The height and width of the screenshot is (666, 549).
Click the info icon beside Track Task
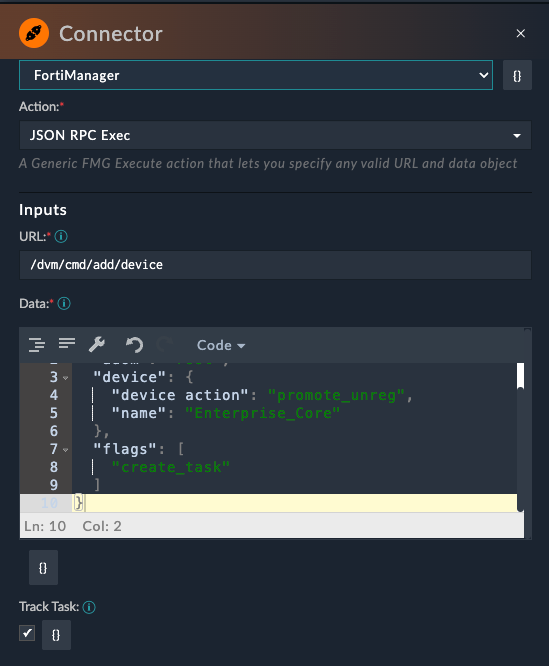coord(89,607)
